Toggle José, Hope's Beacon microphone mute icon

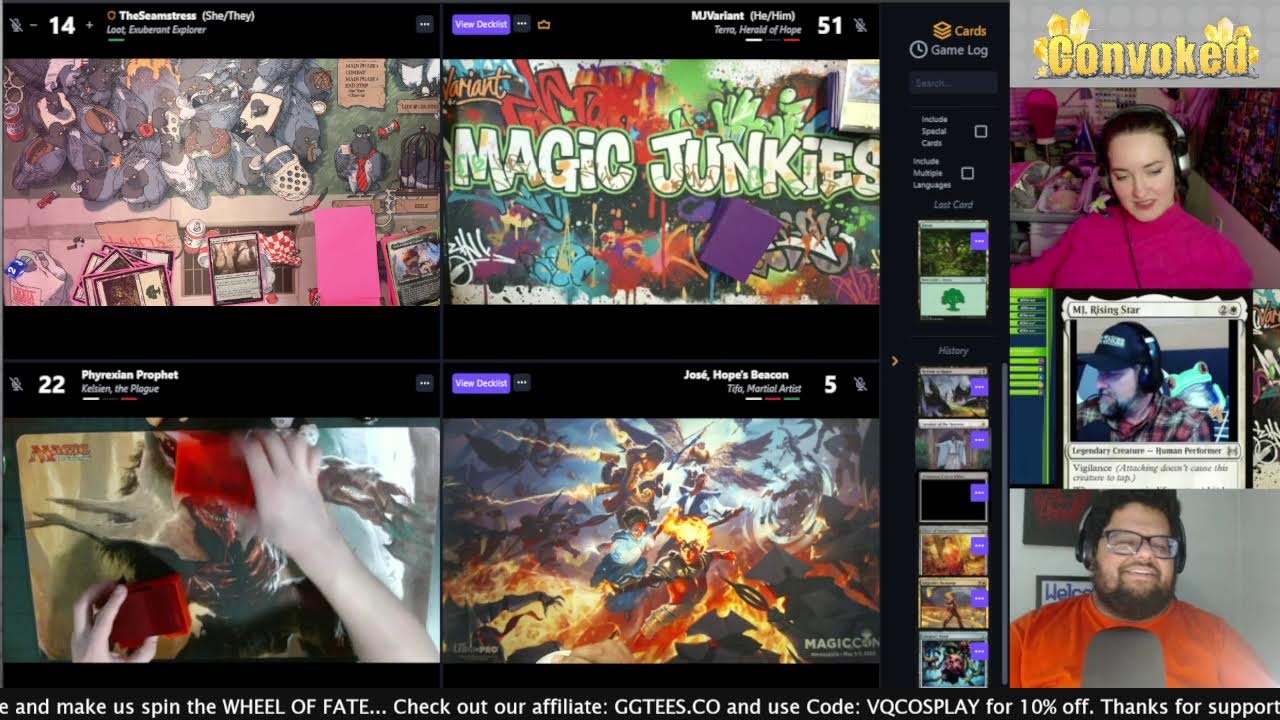pos(860,384)
